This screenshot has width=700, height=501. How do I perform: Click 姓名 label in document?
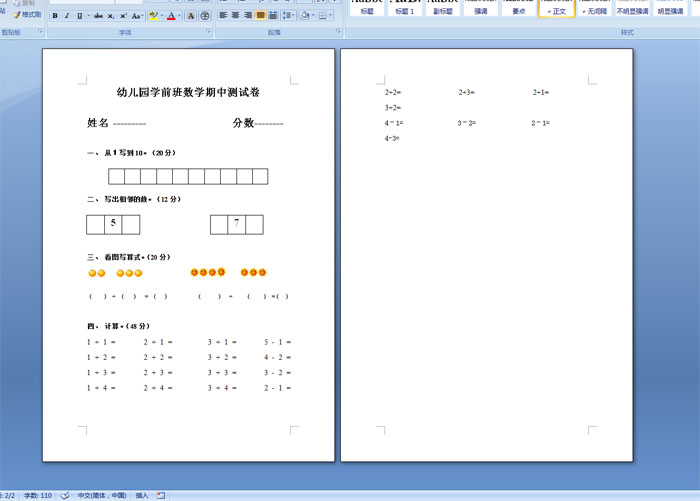(x=98, y=123)
